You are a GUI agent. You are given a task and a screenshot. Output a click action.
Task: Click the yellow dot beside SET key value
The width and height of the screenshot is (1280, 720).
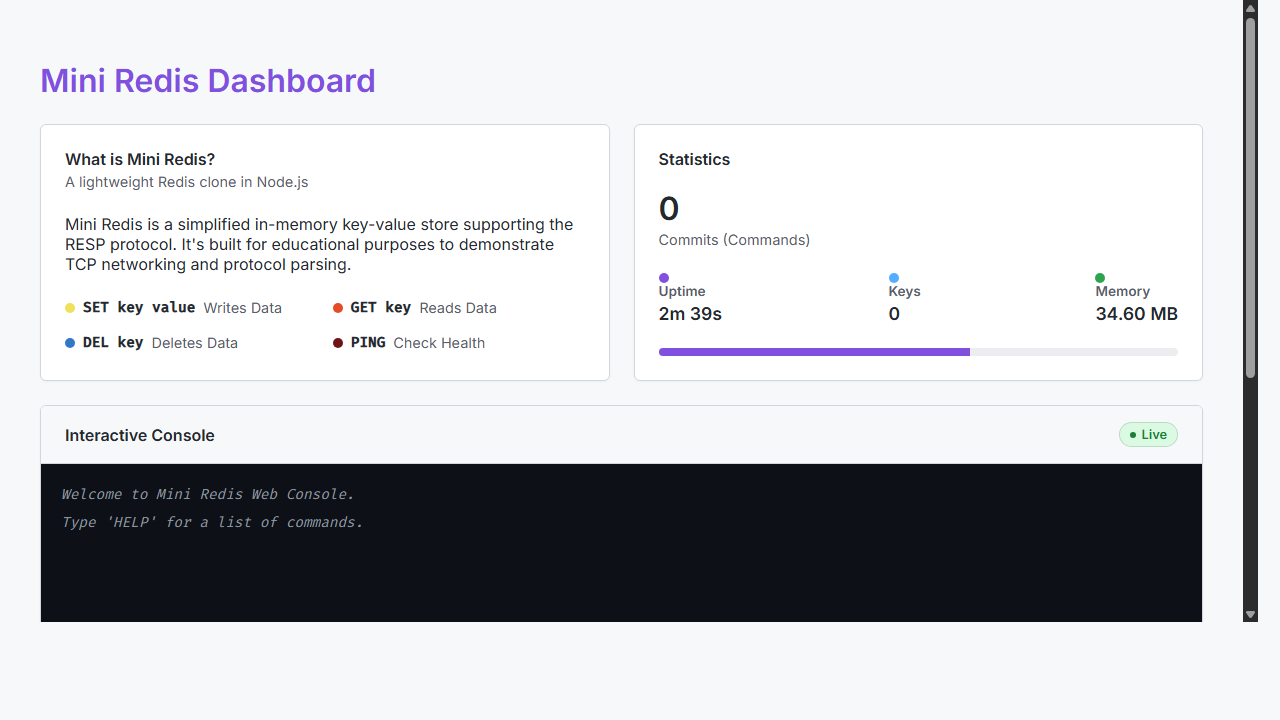pos(70,308)
